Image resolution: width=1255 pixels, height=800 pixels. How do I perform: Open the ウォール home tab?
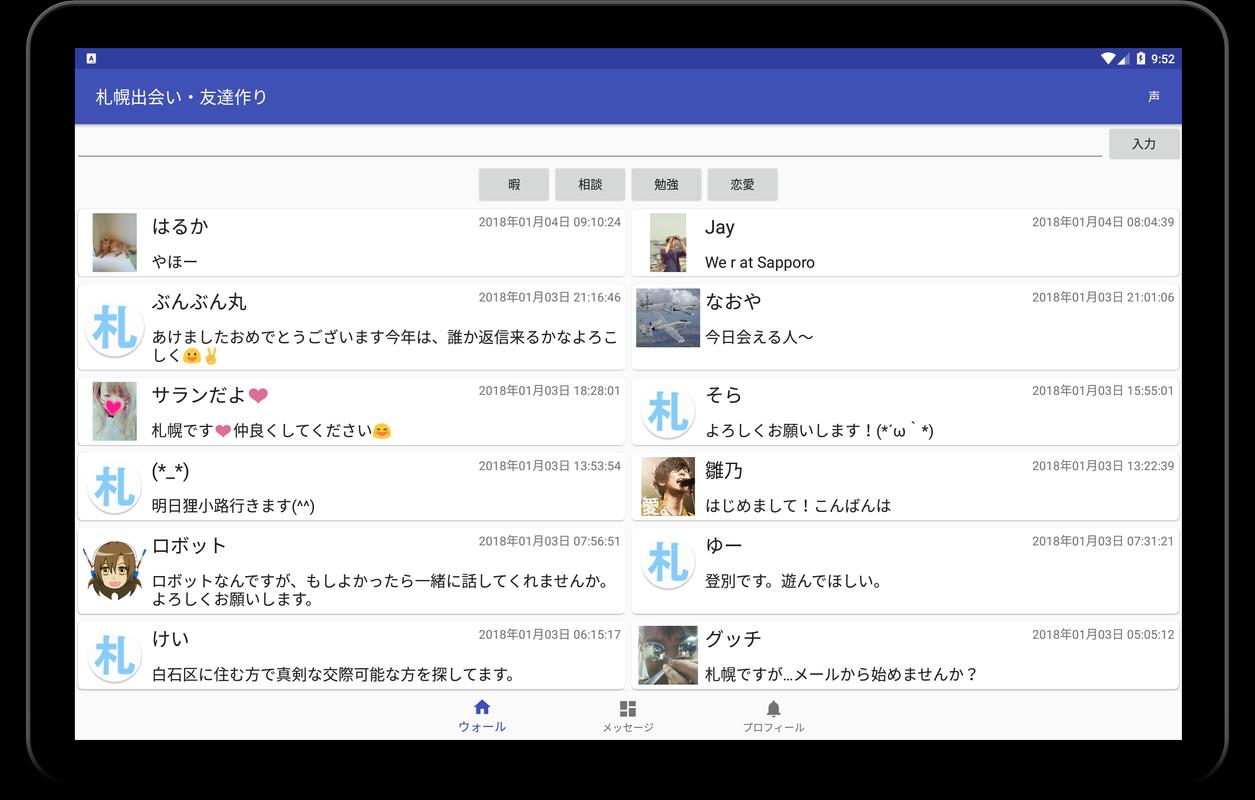click(x=482, y=716)
